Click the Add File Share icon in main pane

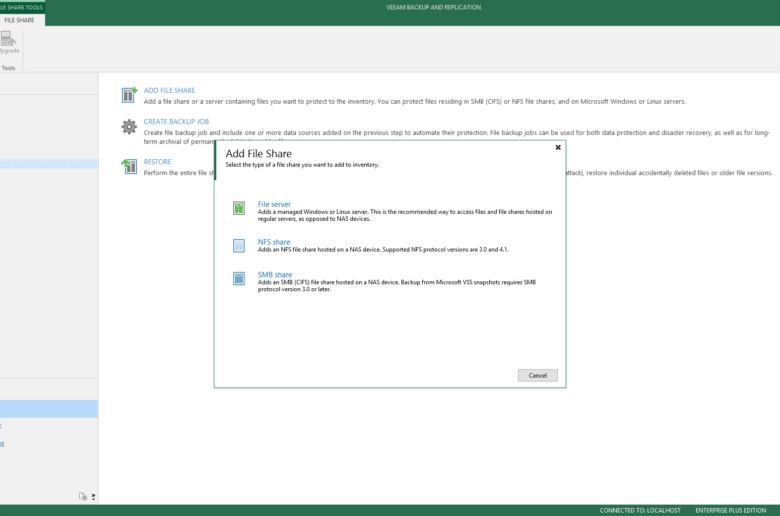click(129, 95)
